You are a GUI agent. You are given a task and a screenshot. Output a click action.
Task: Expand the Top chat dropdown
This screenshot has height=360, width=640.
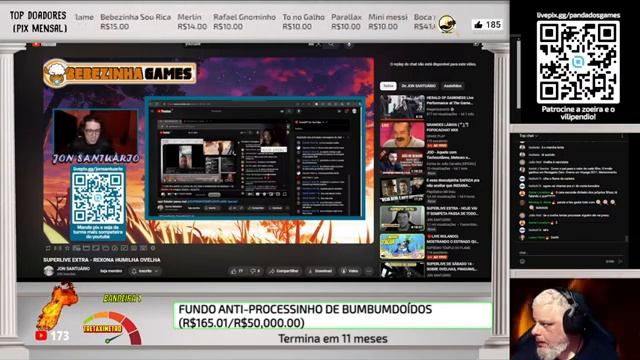click(x=529, y=136)
